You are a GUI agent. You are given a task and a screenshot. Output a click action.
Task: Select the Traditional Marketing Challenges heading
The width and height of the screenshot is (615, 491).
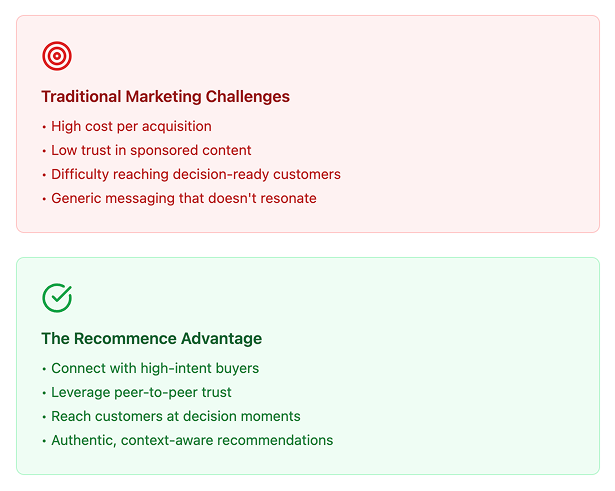pos(166,96)
